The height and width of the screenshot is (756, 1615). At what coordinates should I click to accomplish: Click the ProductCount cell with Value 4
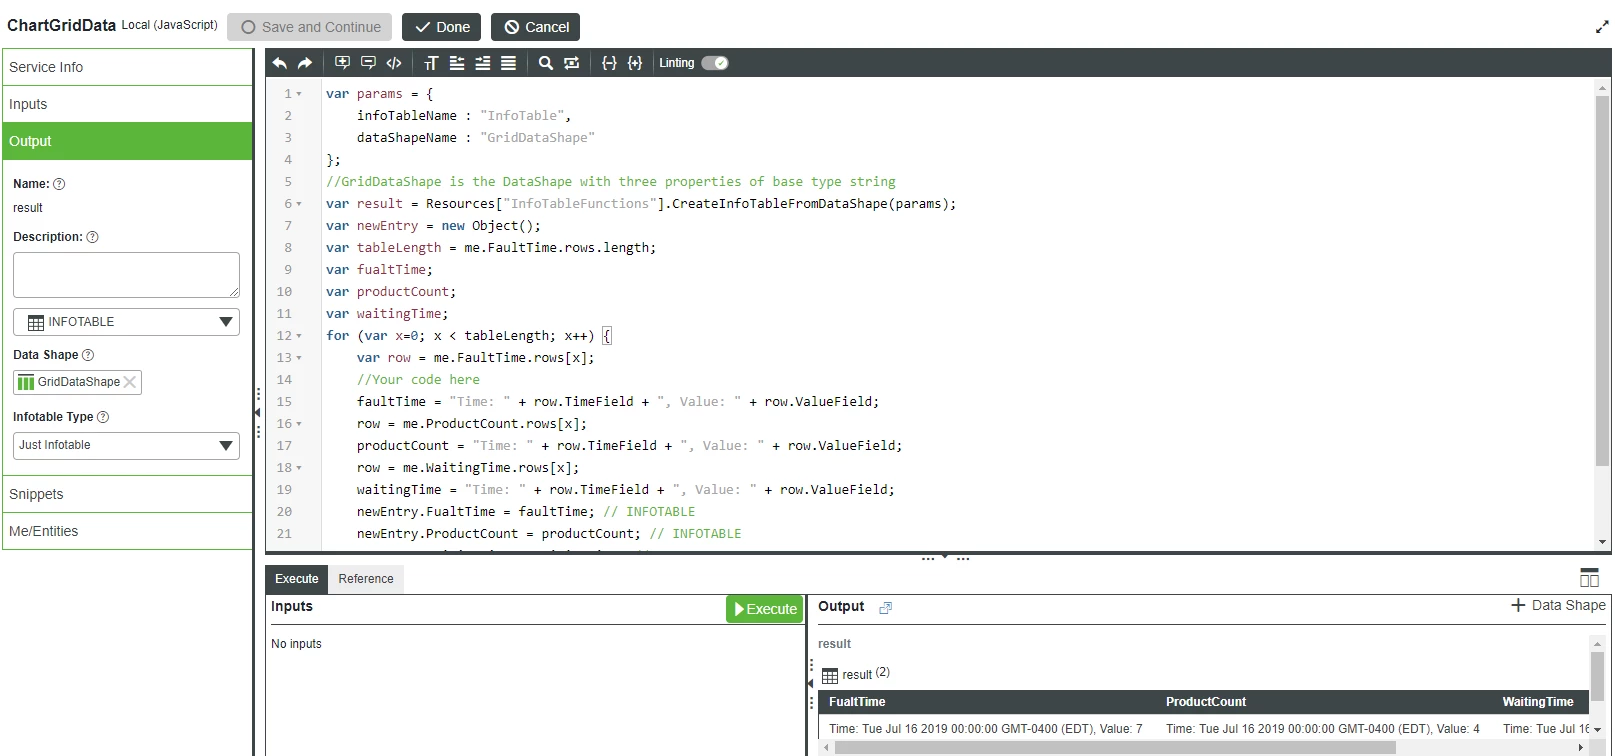tap(1323, 729)
